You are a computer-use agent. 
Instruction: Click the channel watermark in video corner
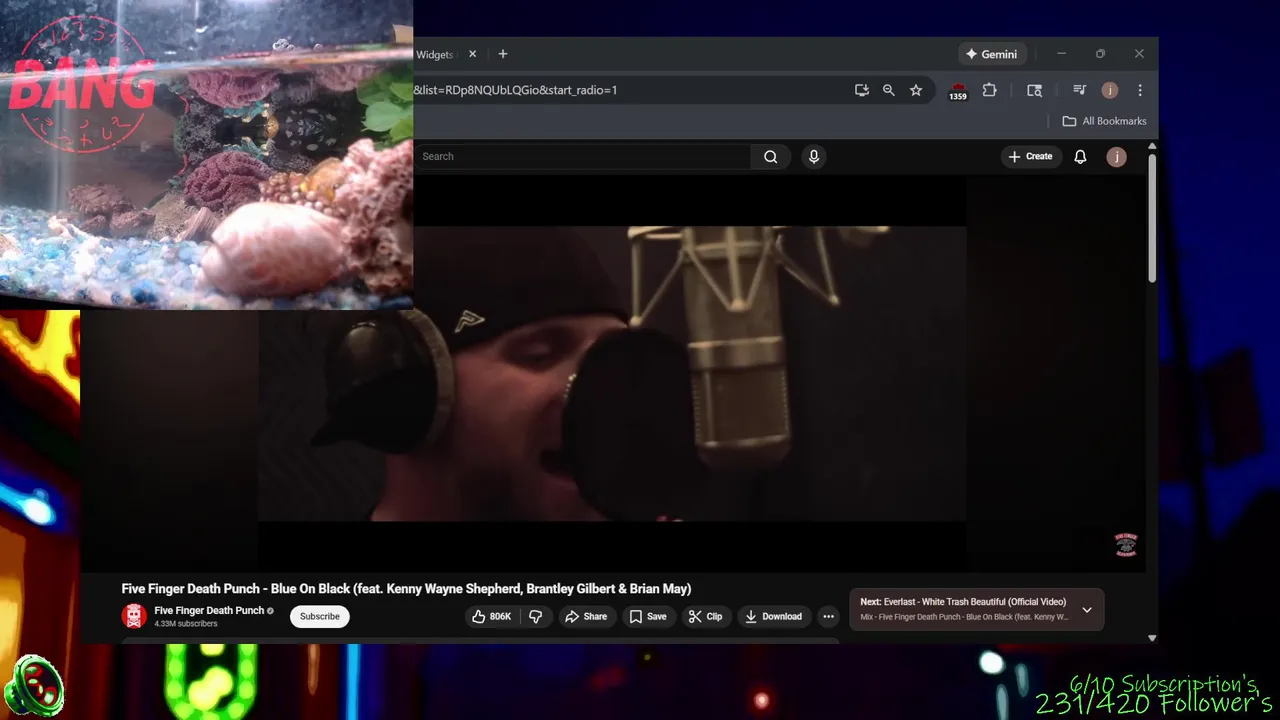1126,545
